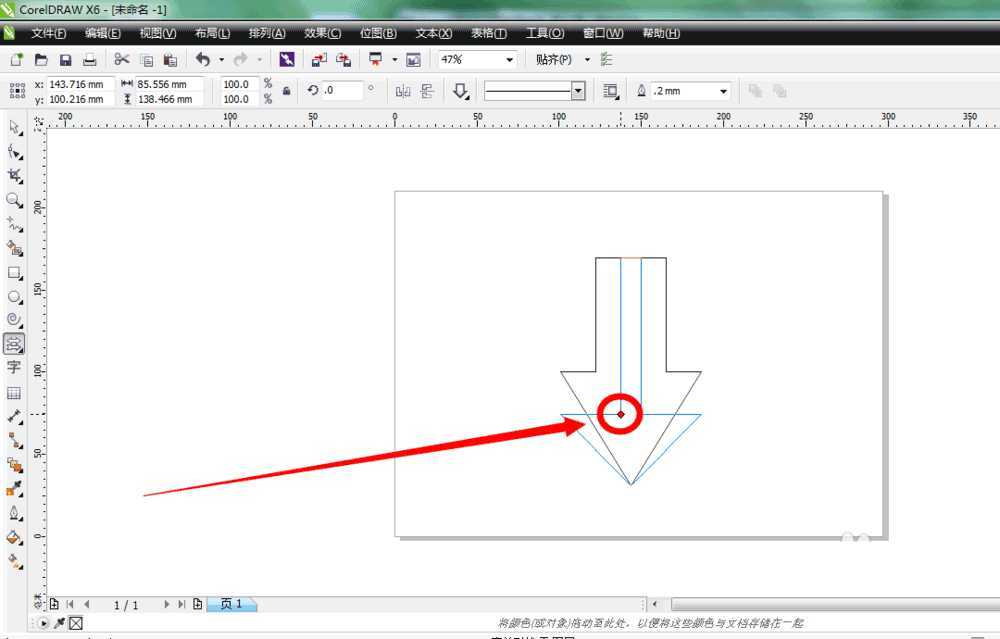Screen dimensions: 1000x639
Task: Click the 贴齐(P) snap button
Action: 553,60
